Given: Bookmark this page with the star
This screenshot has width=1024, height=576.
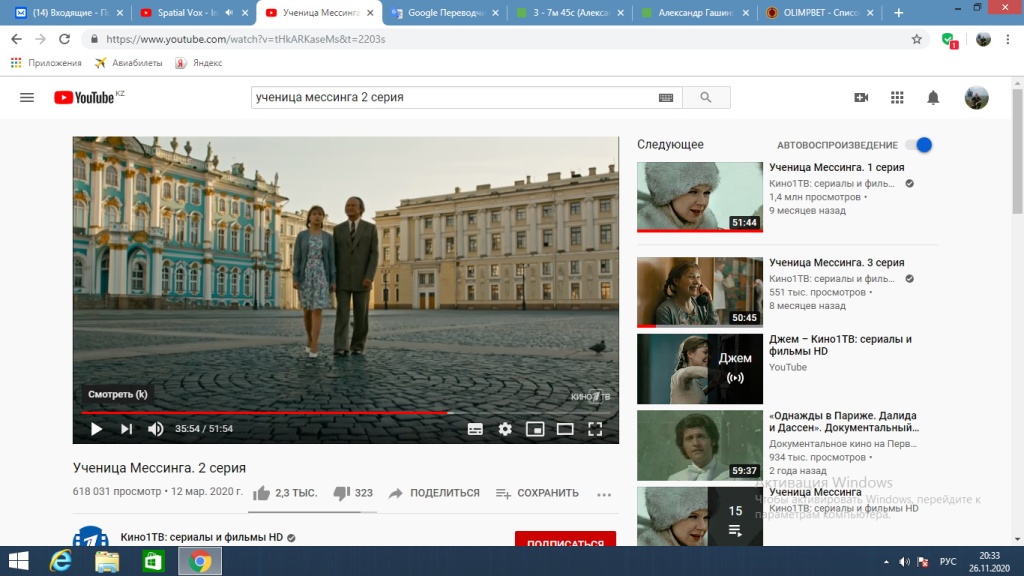Looking at the screenshot, I should click(917, 39).
